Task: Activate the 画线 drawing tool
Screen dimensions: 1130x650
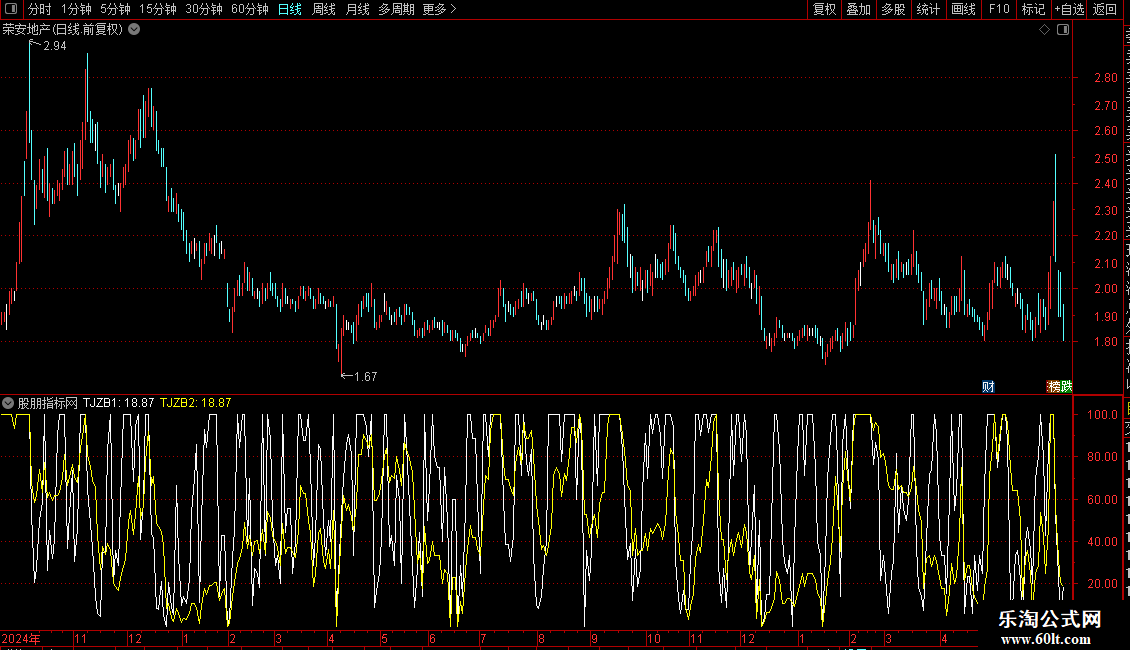Action: point(964,9)
